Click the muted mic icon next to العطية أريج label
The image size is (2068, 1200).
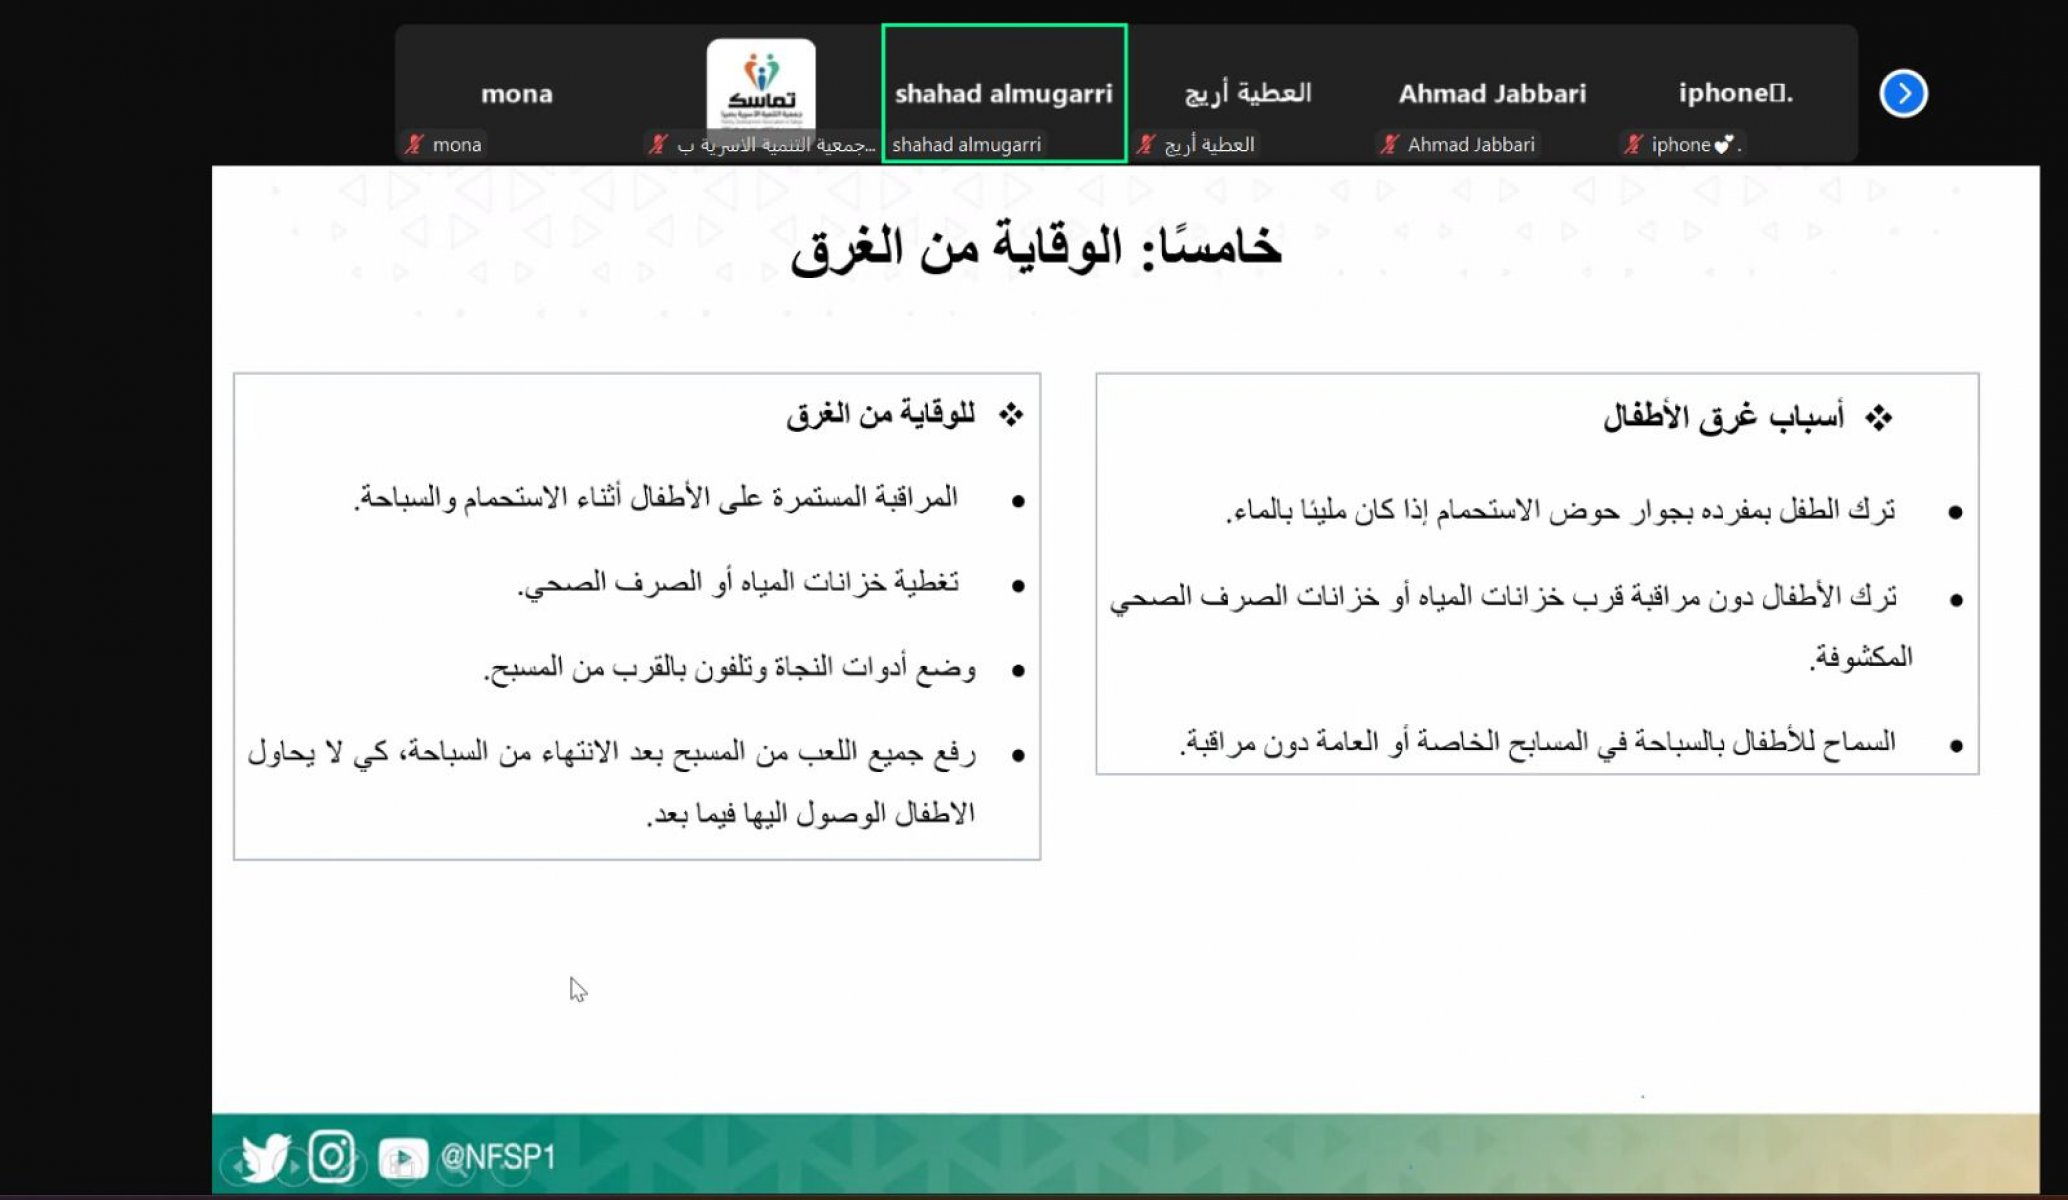tap(1146, 144)
